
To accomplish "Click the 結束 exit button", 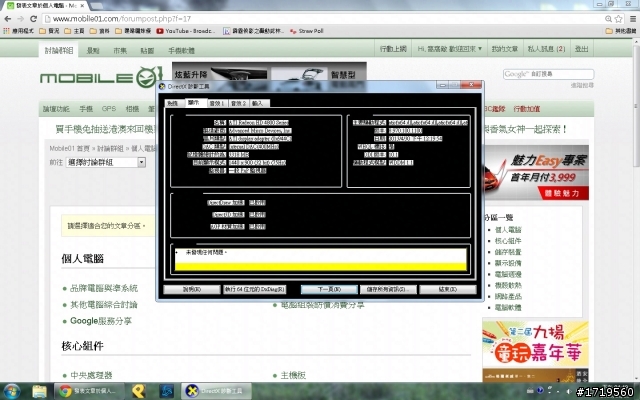I will click(448, 289).
